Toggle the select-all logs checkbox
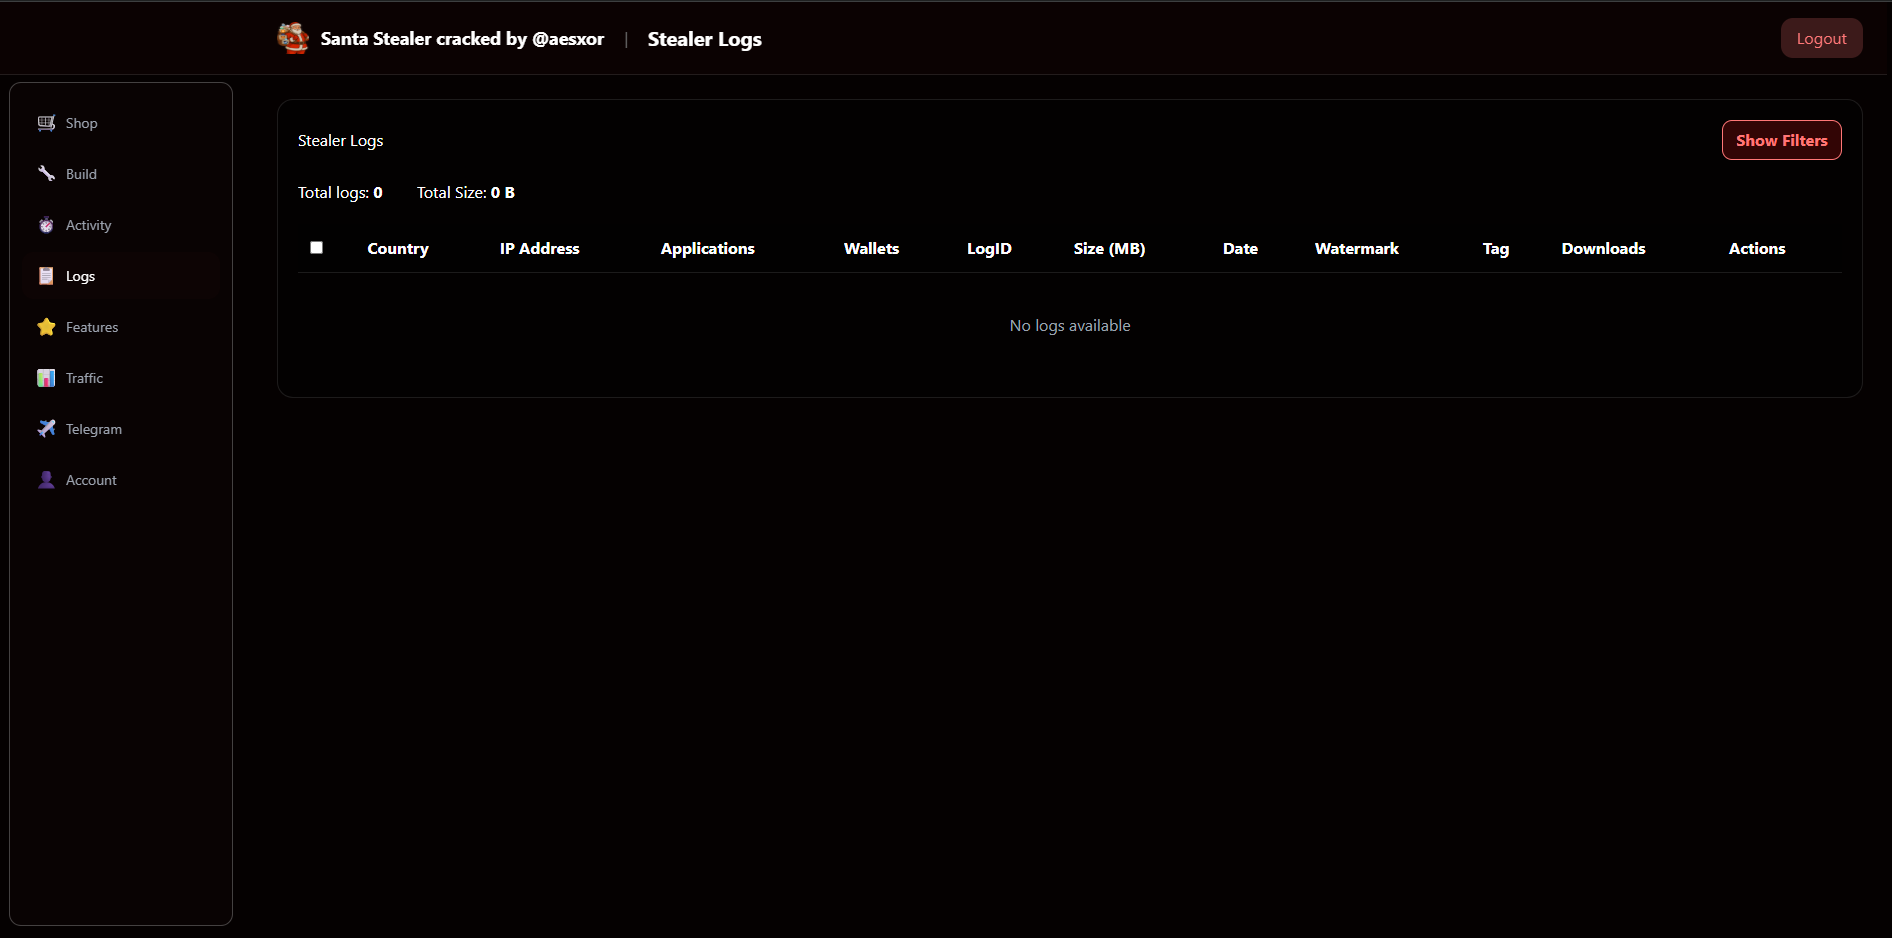Viewport: 1892px width, 938px height. click(x=316, y=247)
